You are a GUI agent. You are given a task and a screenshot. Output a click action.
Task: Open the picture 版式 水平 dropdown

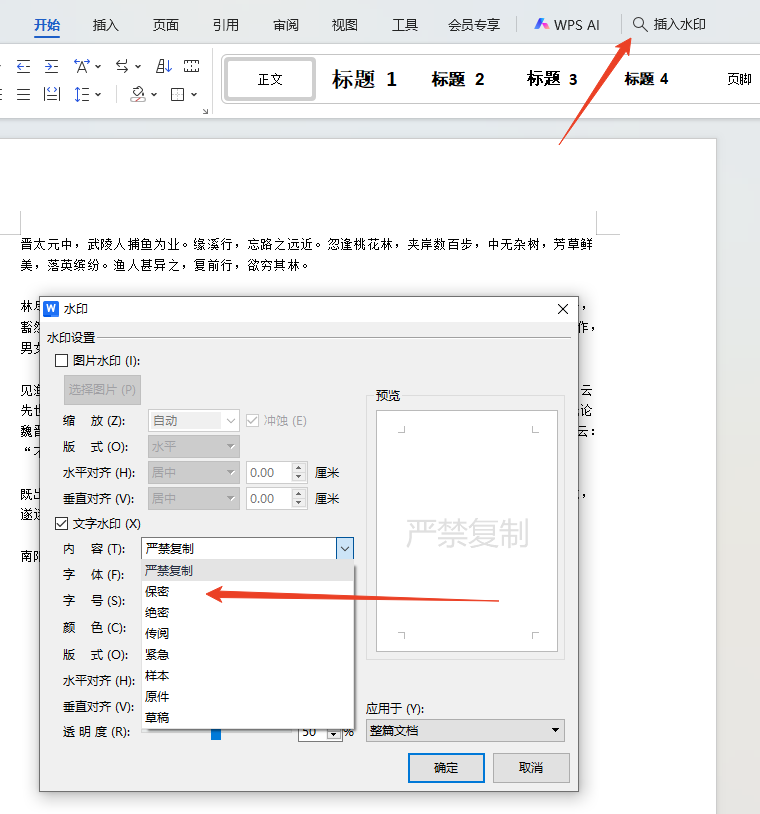(194, 446)
